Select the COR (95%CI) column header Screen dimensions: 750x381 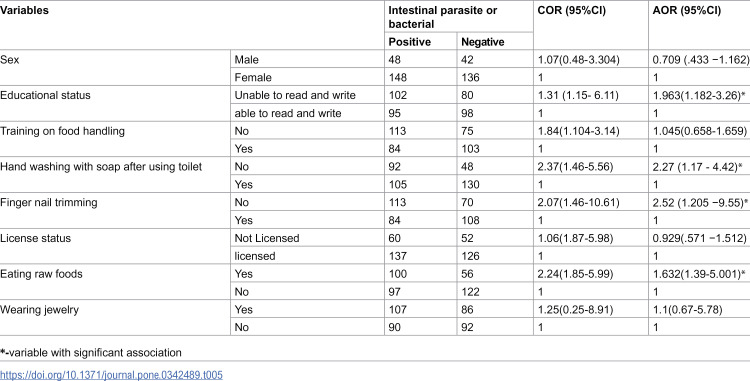pos(572,11)
